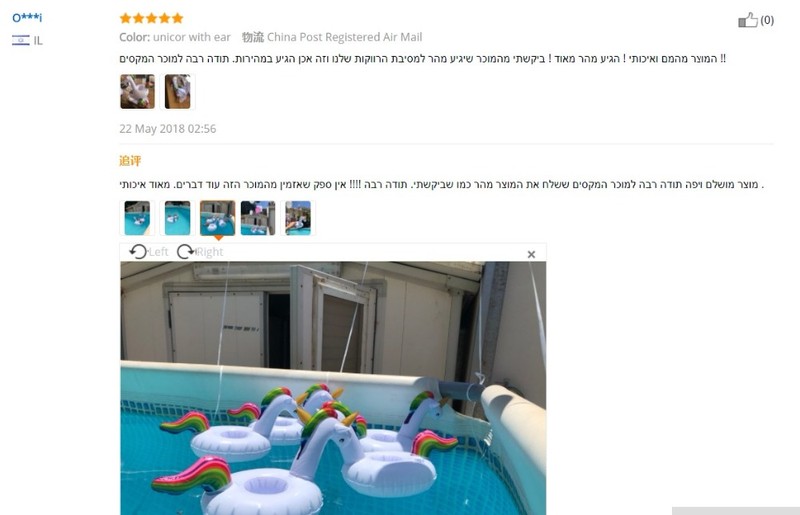
Task: Open the first photo thumbnail of the 22 May review
Action: point(137,91)
